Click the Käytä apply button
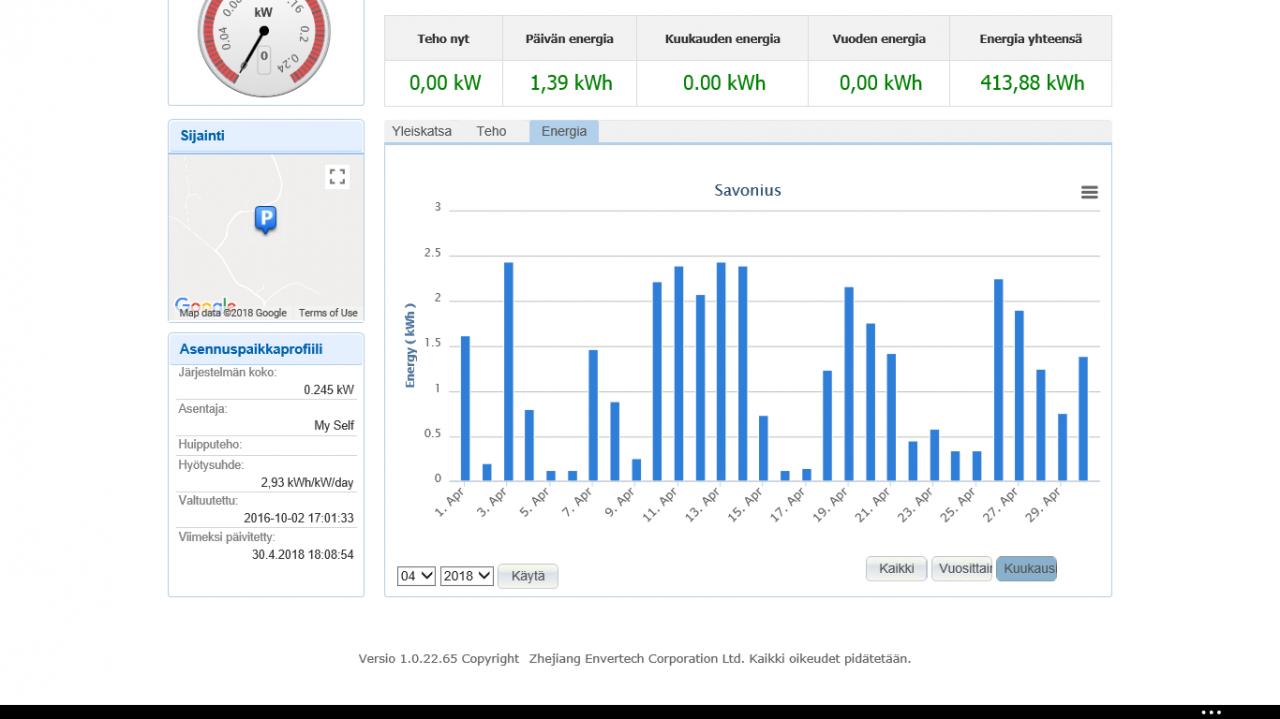The height and width of the screenshot is (719, 1280). (x=528, y=576)
